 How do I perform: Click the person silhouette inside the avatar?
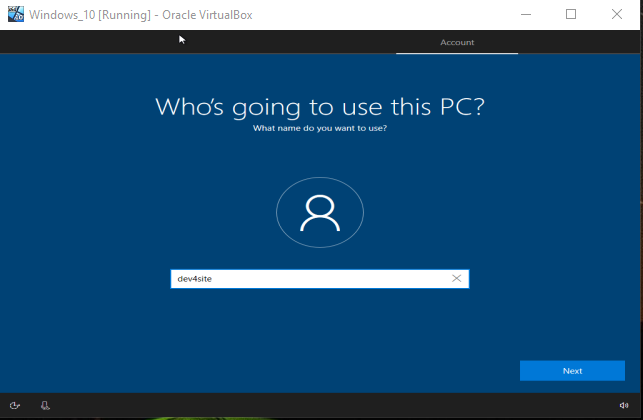tap(319, 212)
